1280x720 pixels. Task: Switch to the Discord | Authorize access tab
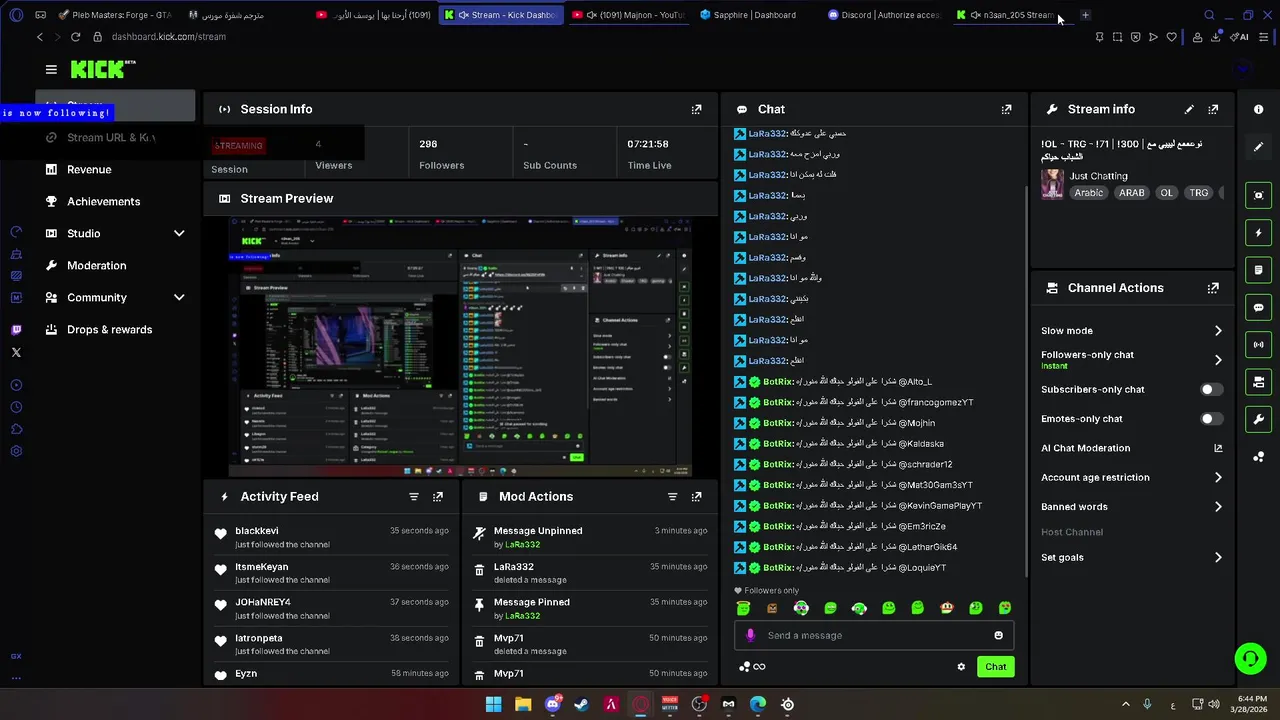[884, 15]
